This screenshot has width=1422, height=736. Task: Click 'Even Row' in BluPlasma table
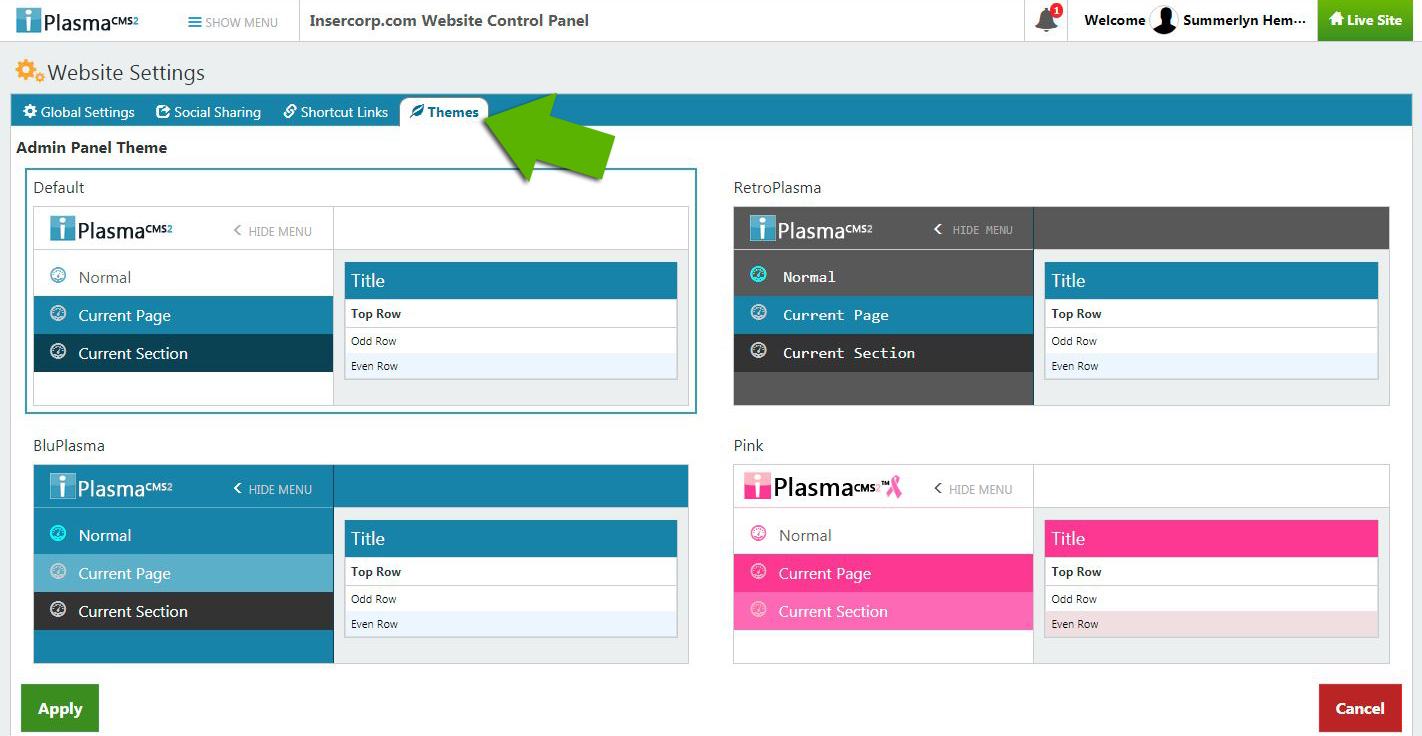[374, 624]
